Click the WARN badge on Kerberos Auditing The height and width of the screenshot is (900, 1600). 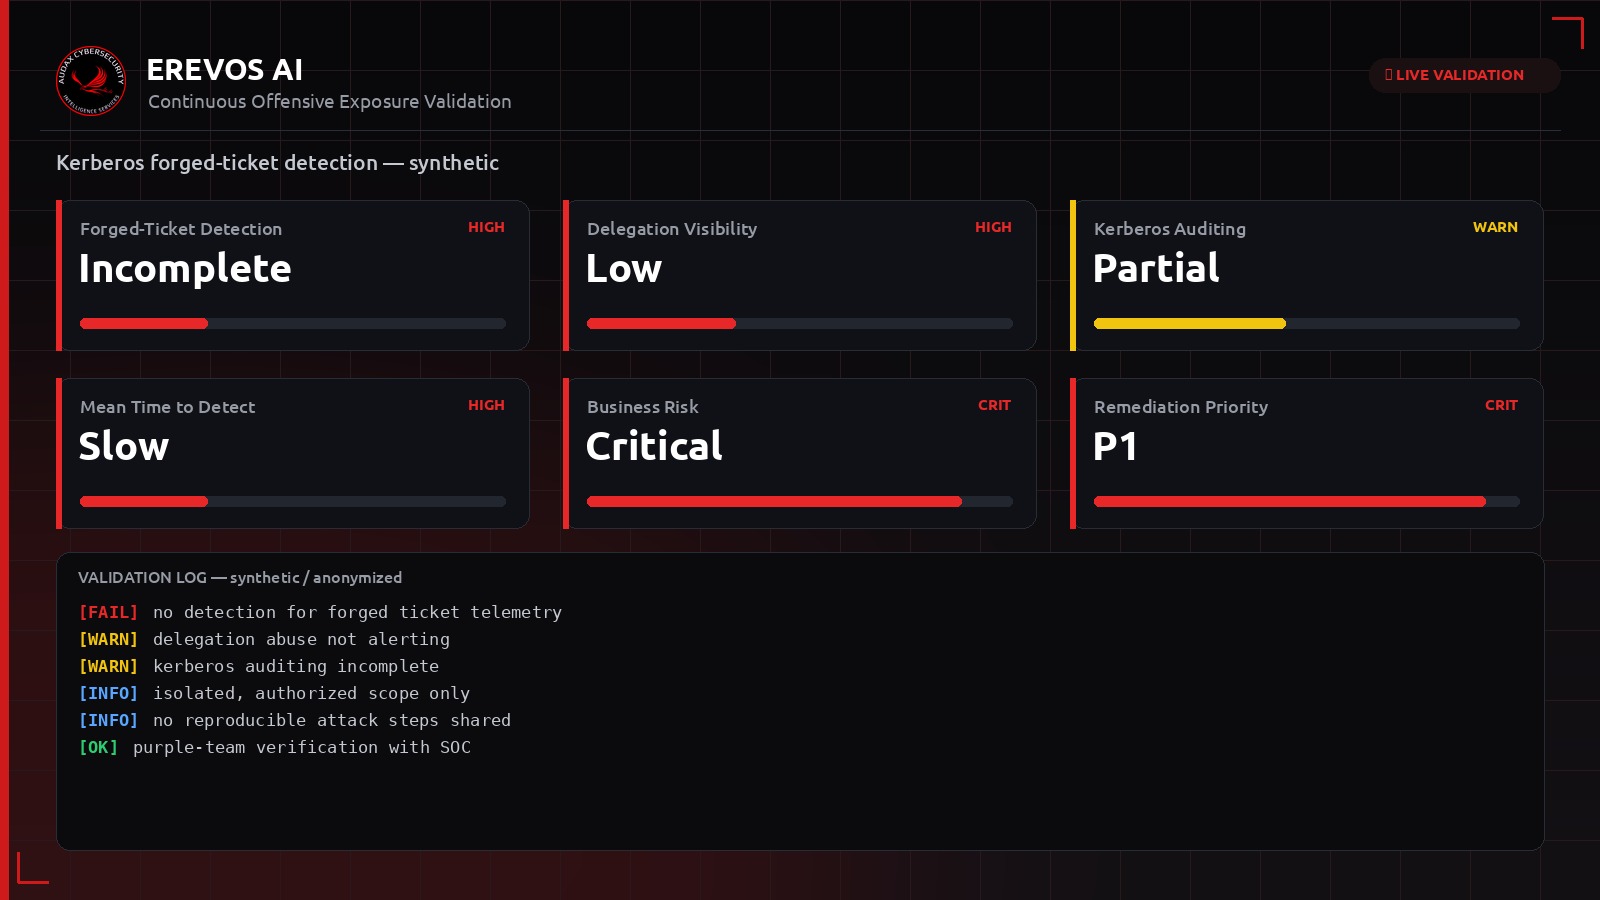[1495, 227]
